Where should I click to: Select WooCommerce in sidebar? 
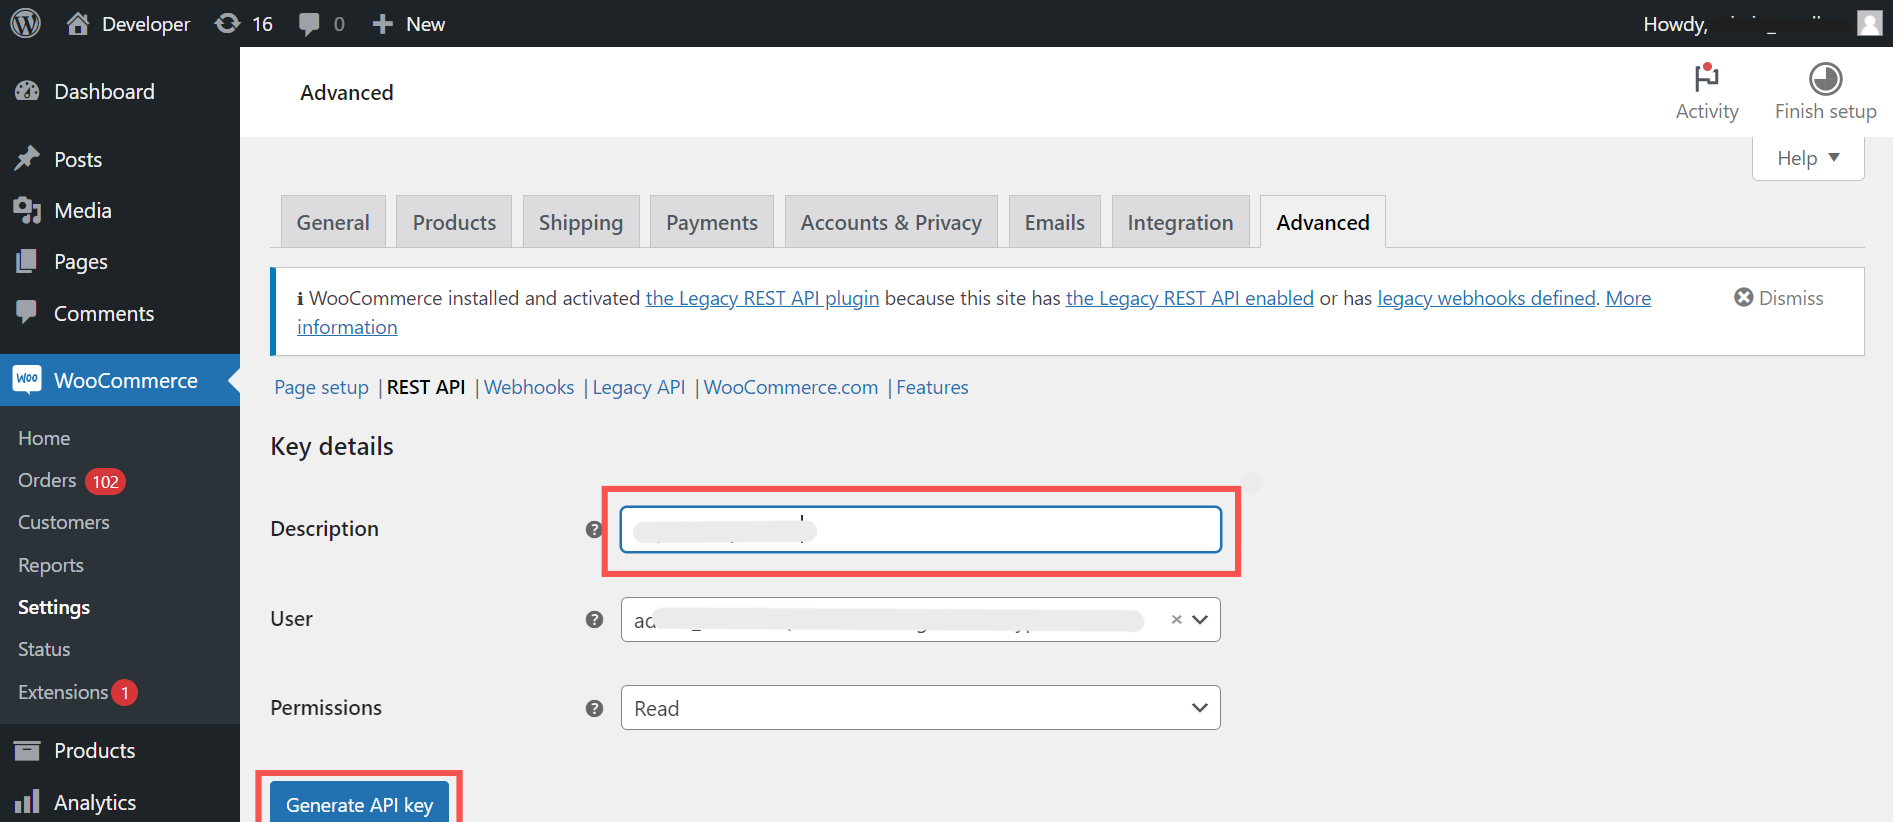point(120,380)
